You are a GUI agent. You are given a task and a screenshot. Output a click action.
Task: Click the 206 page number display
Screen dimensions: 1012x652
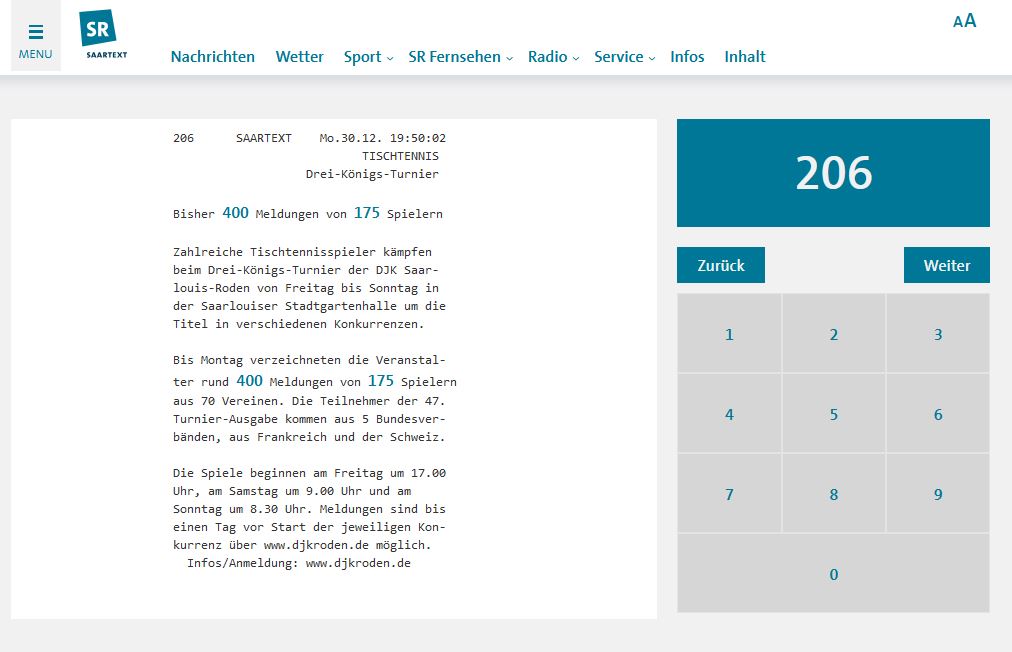click(833, 173)
